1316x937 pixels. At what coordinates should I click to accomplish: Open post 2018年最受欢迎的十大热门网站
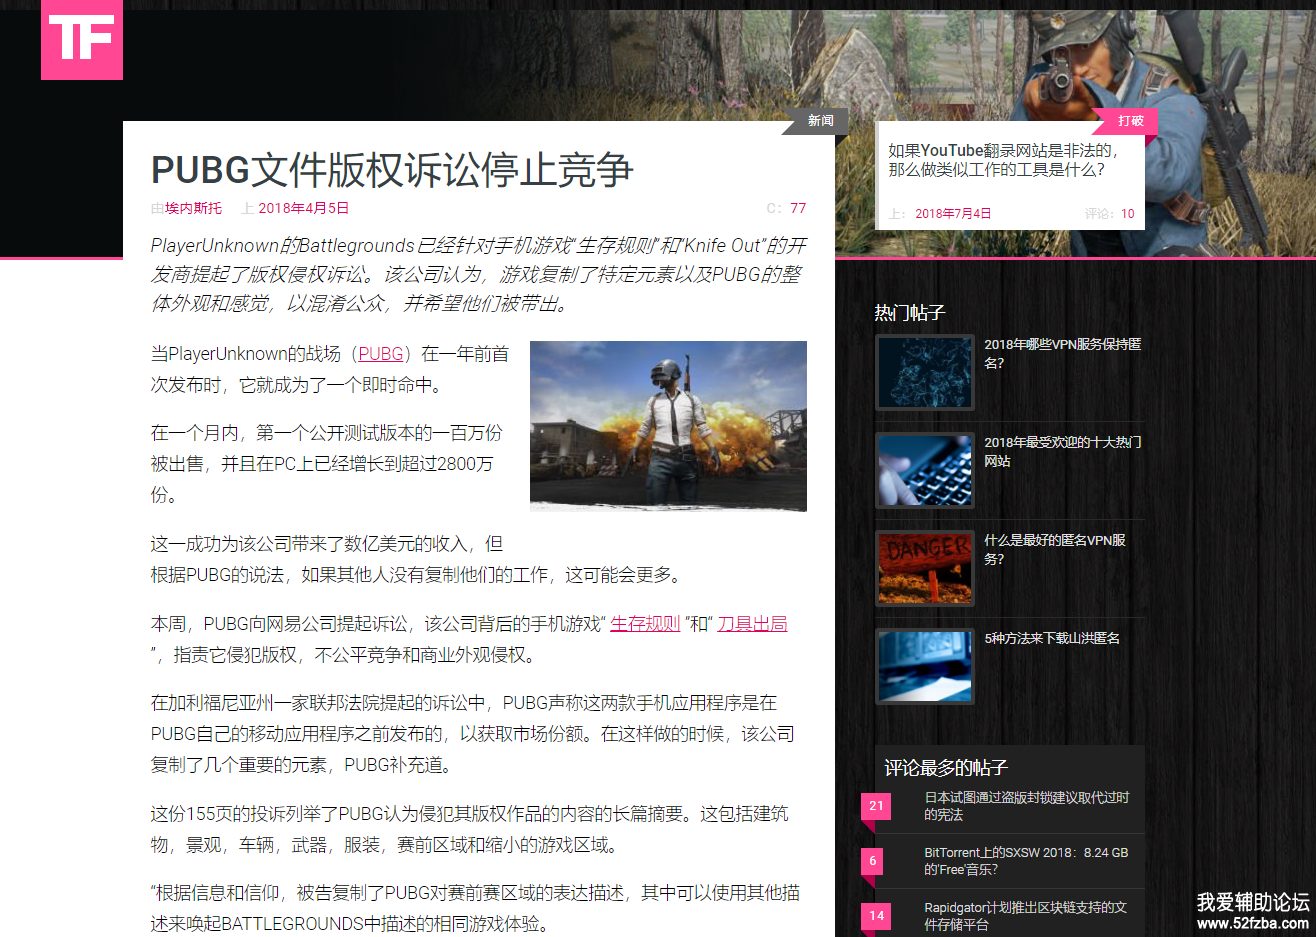1062,451
